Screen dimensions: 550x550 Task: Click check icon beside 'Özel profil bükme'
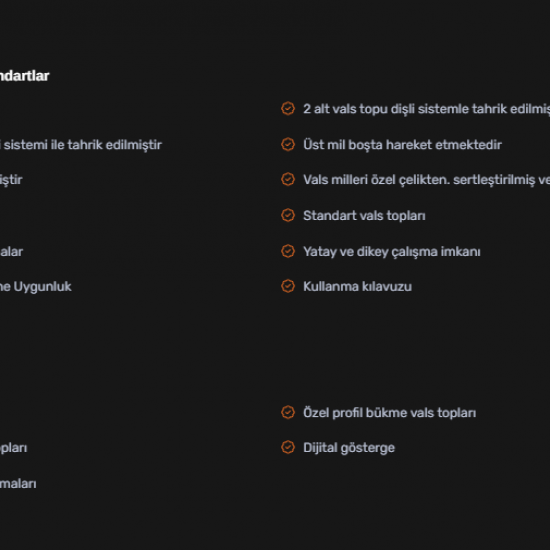(x=288, y=412)
